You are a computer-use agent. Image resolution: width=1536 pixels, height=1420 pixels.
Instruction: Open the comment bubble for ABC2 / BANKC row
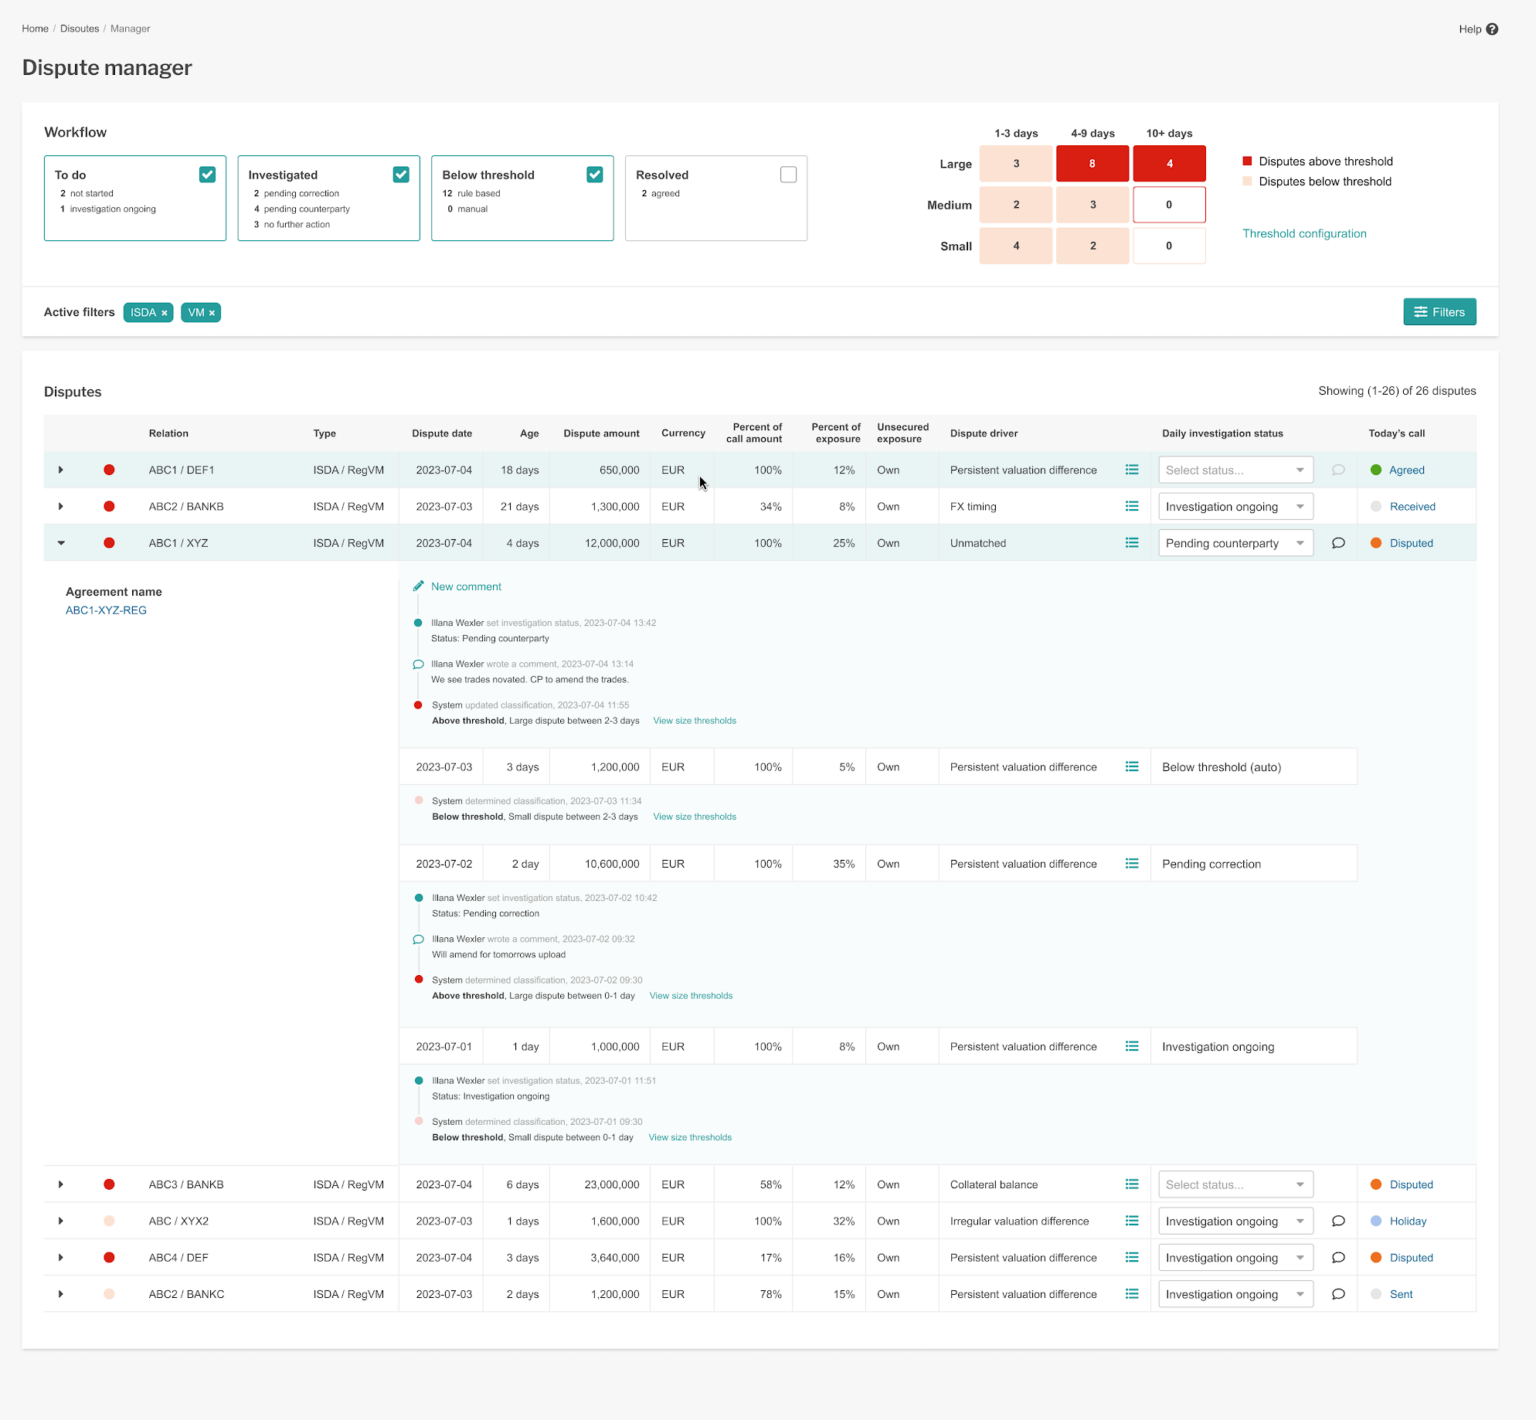(1338, 1293)
